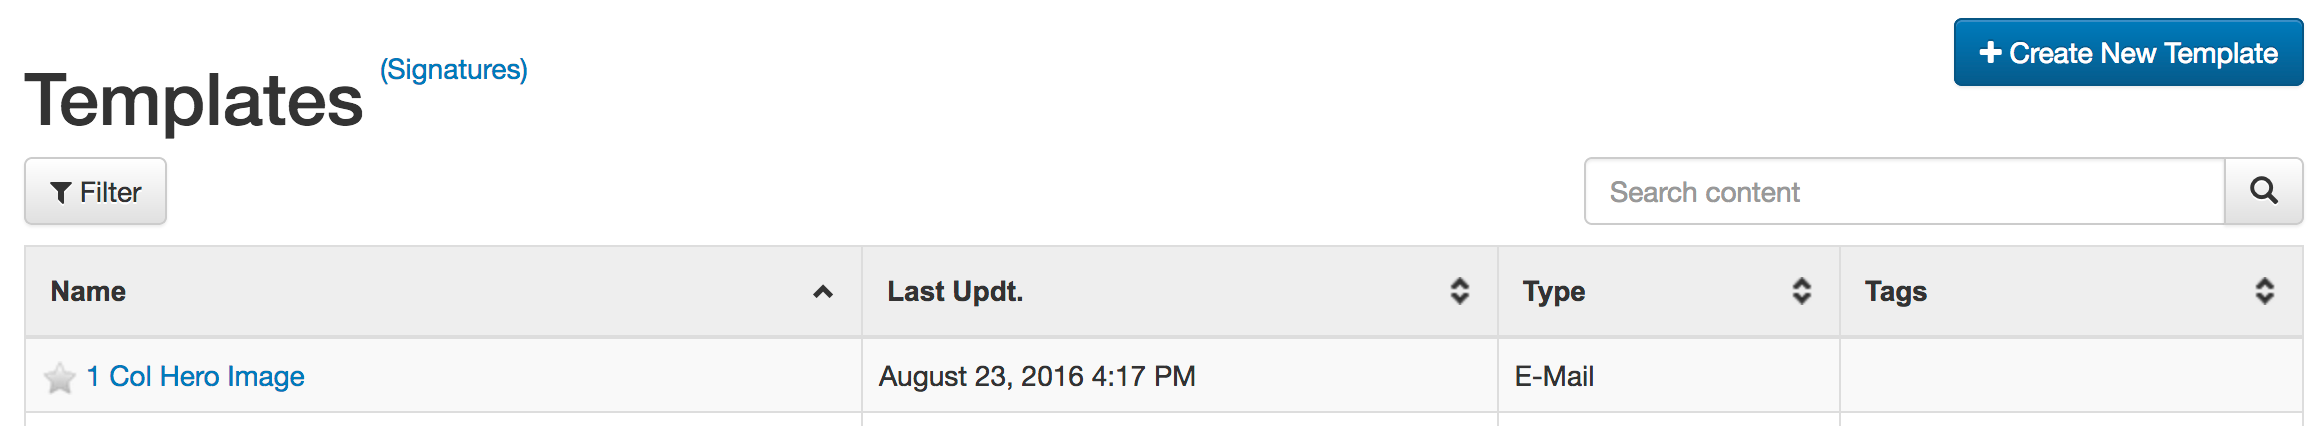Sort by the Tags header label

click(1895, 291)
